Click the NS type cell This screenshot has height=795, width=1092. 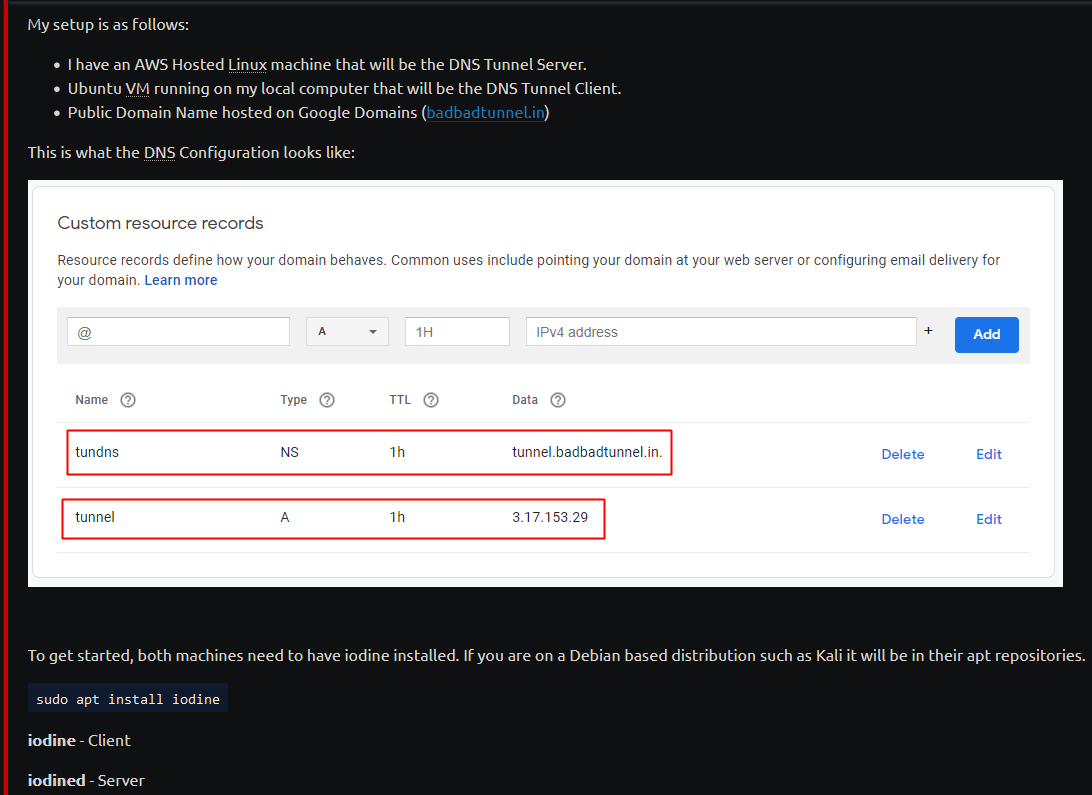[x=290, y=452]
